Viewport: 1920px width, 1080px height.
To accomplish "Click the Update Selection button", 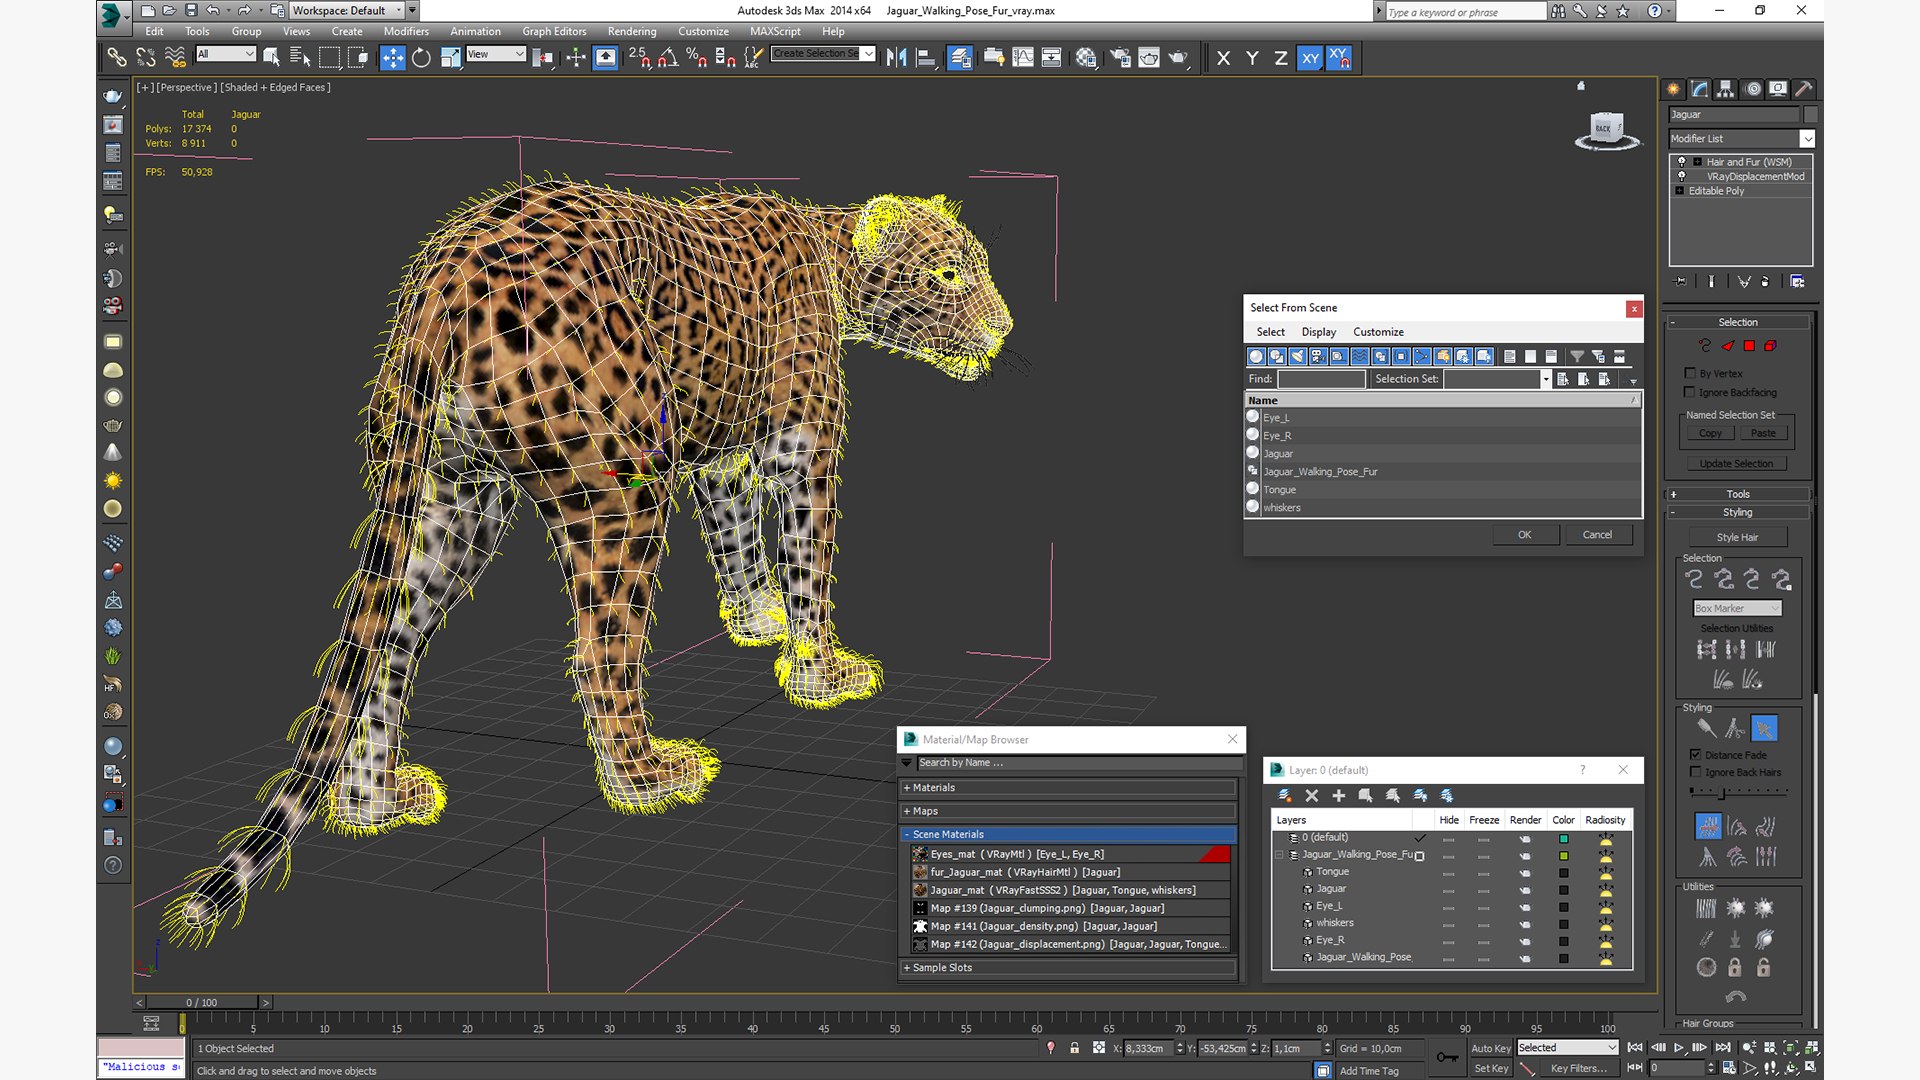I will pyautogui.click(x=1737, y=464).
